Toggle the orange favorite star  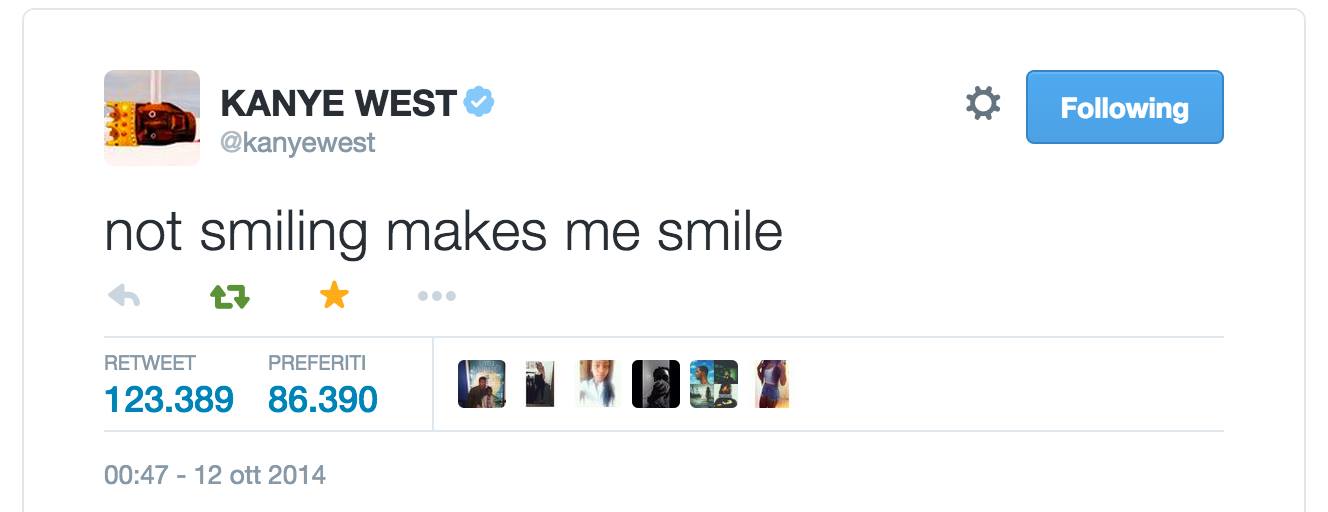[x=333, y=295]
